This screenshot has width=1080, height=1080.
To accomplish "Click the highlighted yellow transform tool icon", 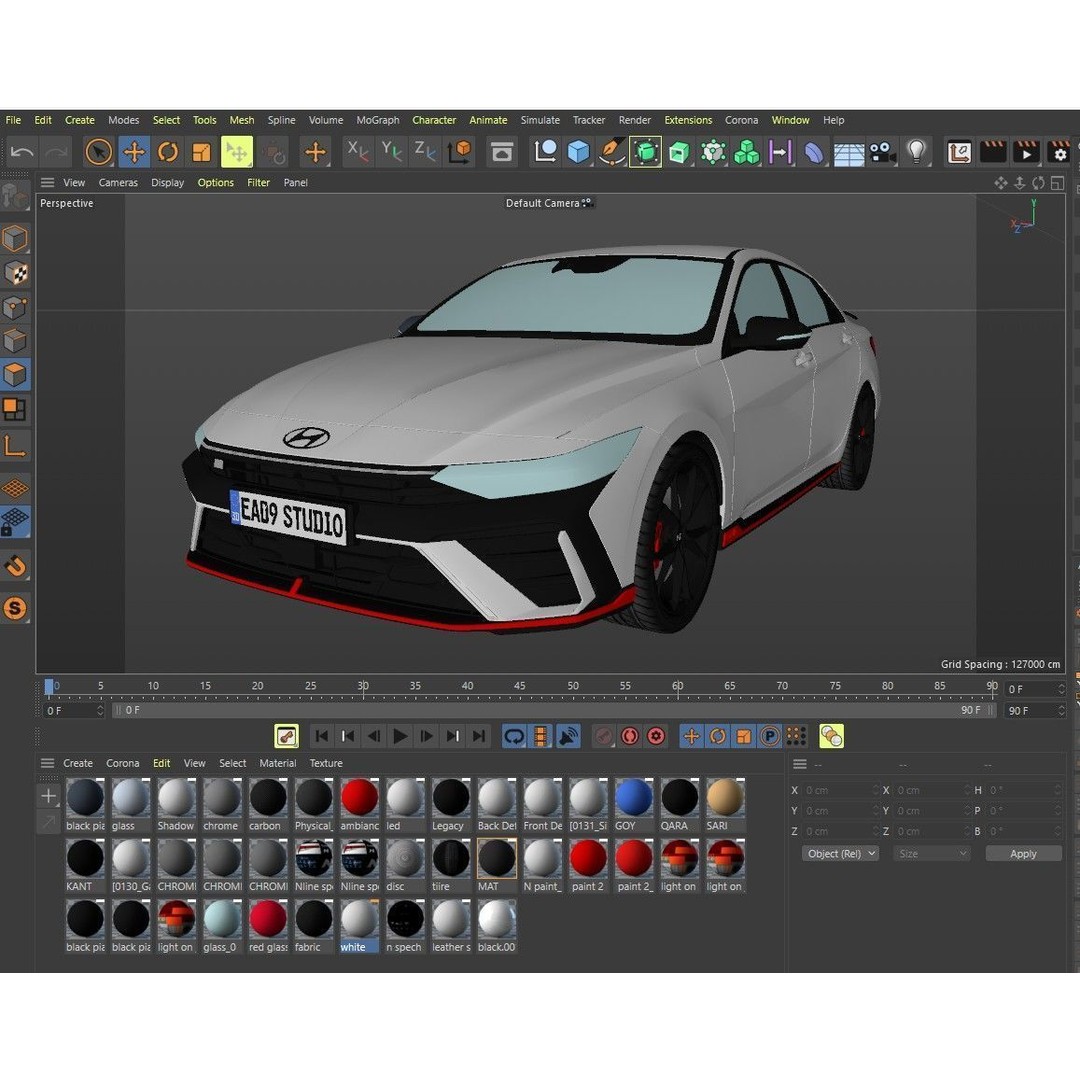I will tap(236, 152).
